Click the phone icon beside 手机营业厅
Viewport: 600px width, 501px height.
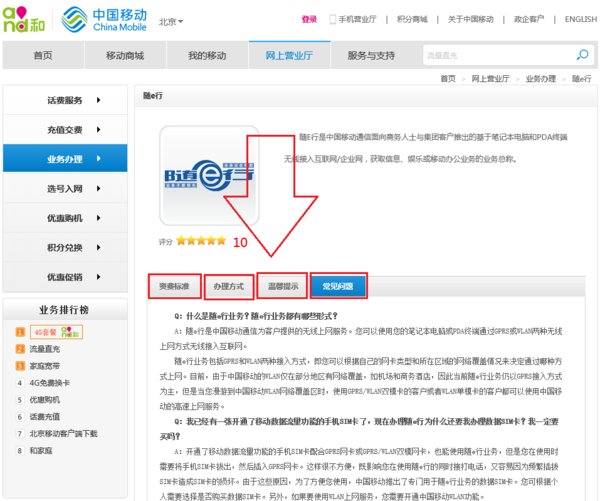coord(333,19)
